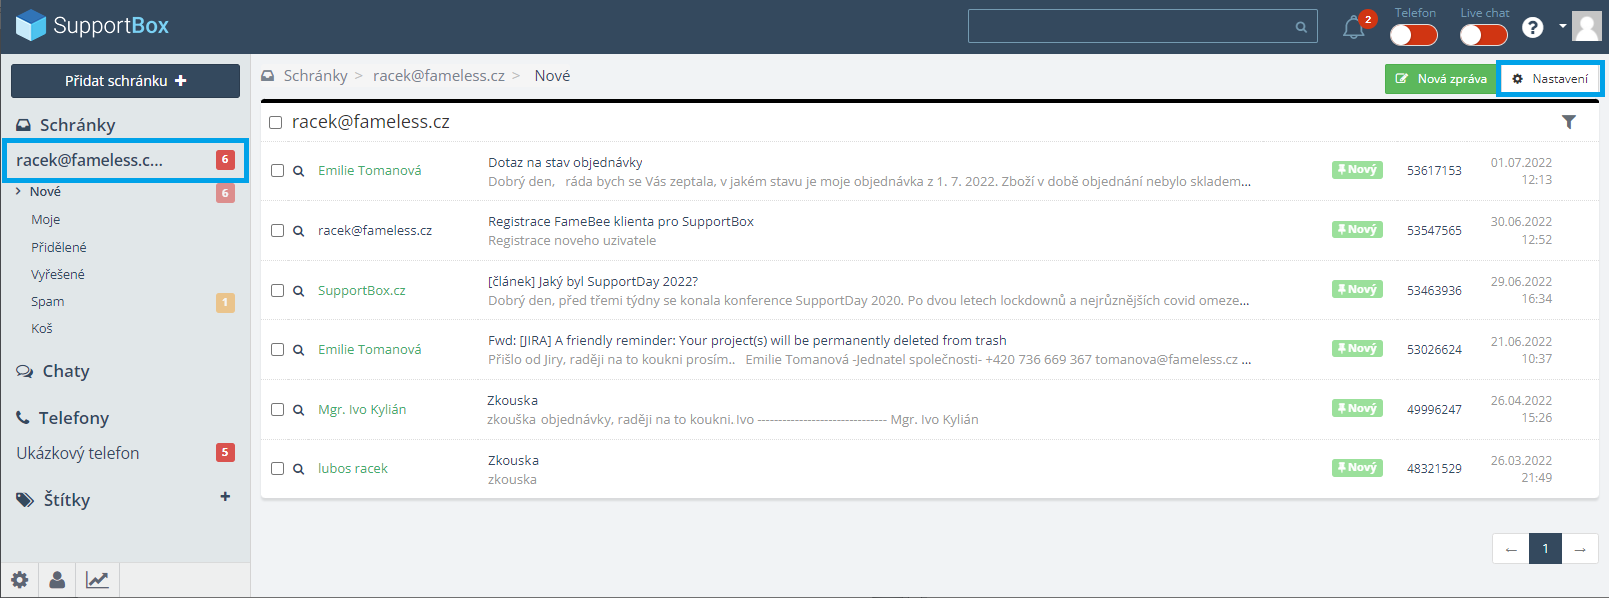Open the Ukázkový telefon line
The width and height of the screenshot is (1609, 598).
click(x=78, y=453)
